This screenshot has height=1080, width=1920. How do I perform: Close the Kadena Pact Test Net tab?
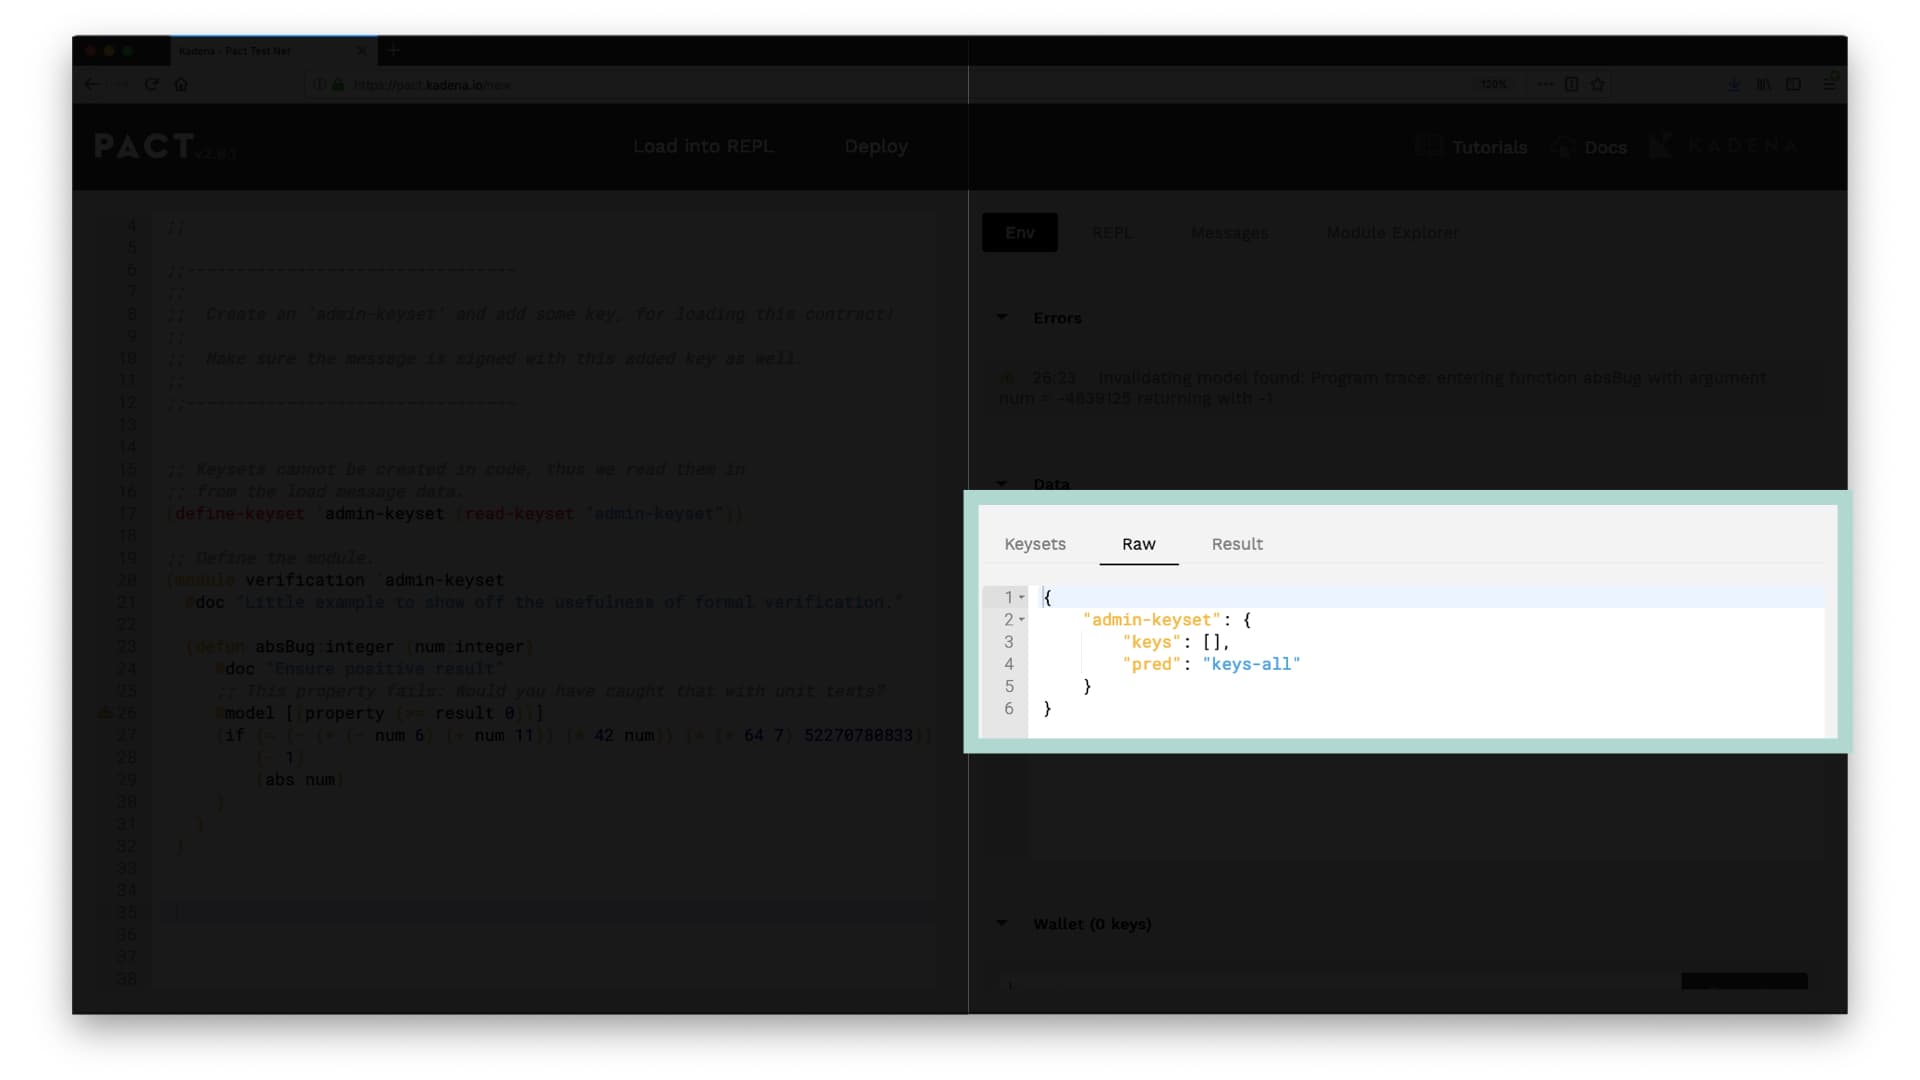(361, 50)
